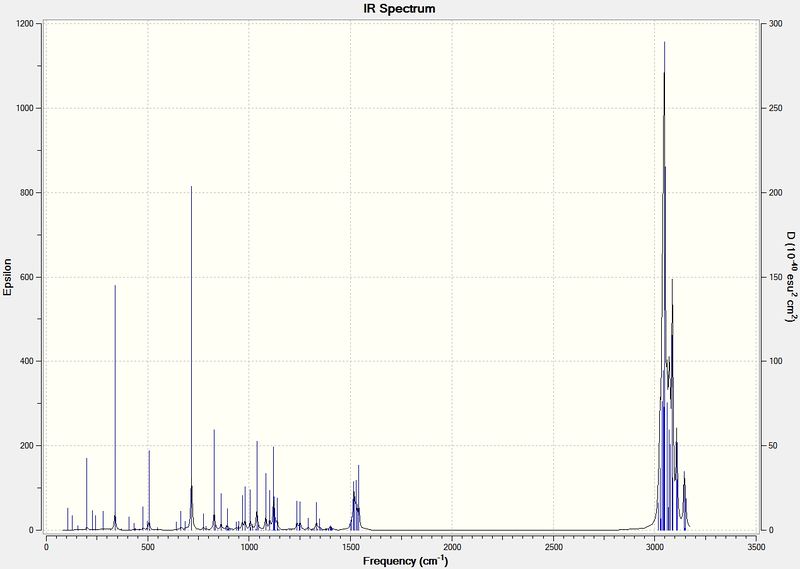
Task: Click the 0 tick on the Frequency axis
Action: [x=46, y=547]
